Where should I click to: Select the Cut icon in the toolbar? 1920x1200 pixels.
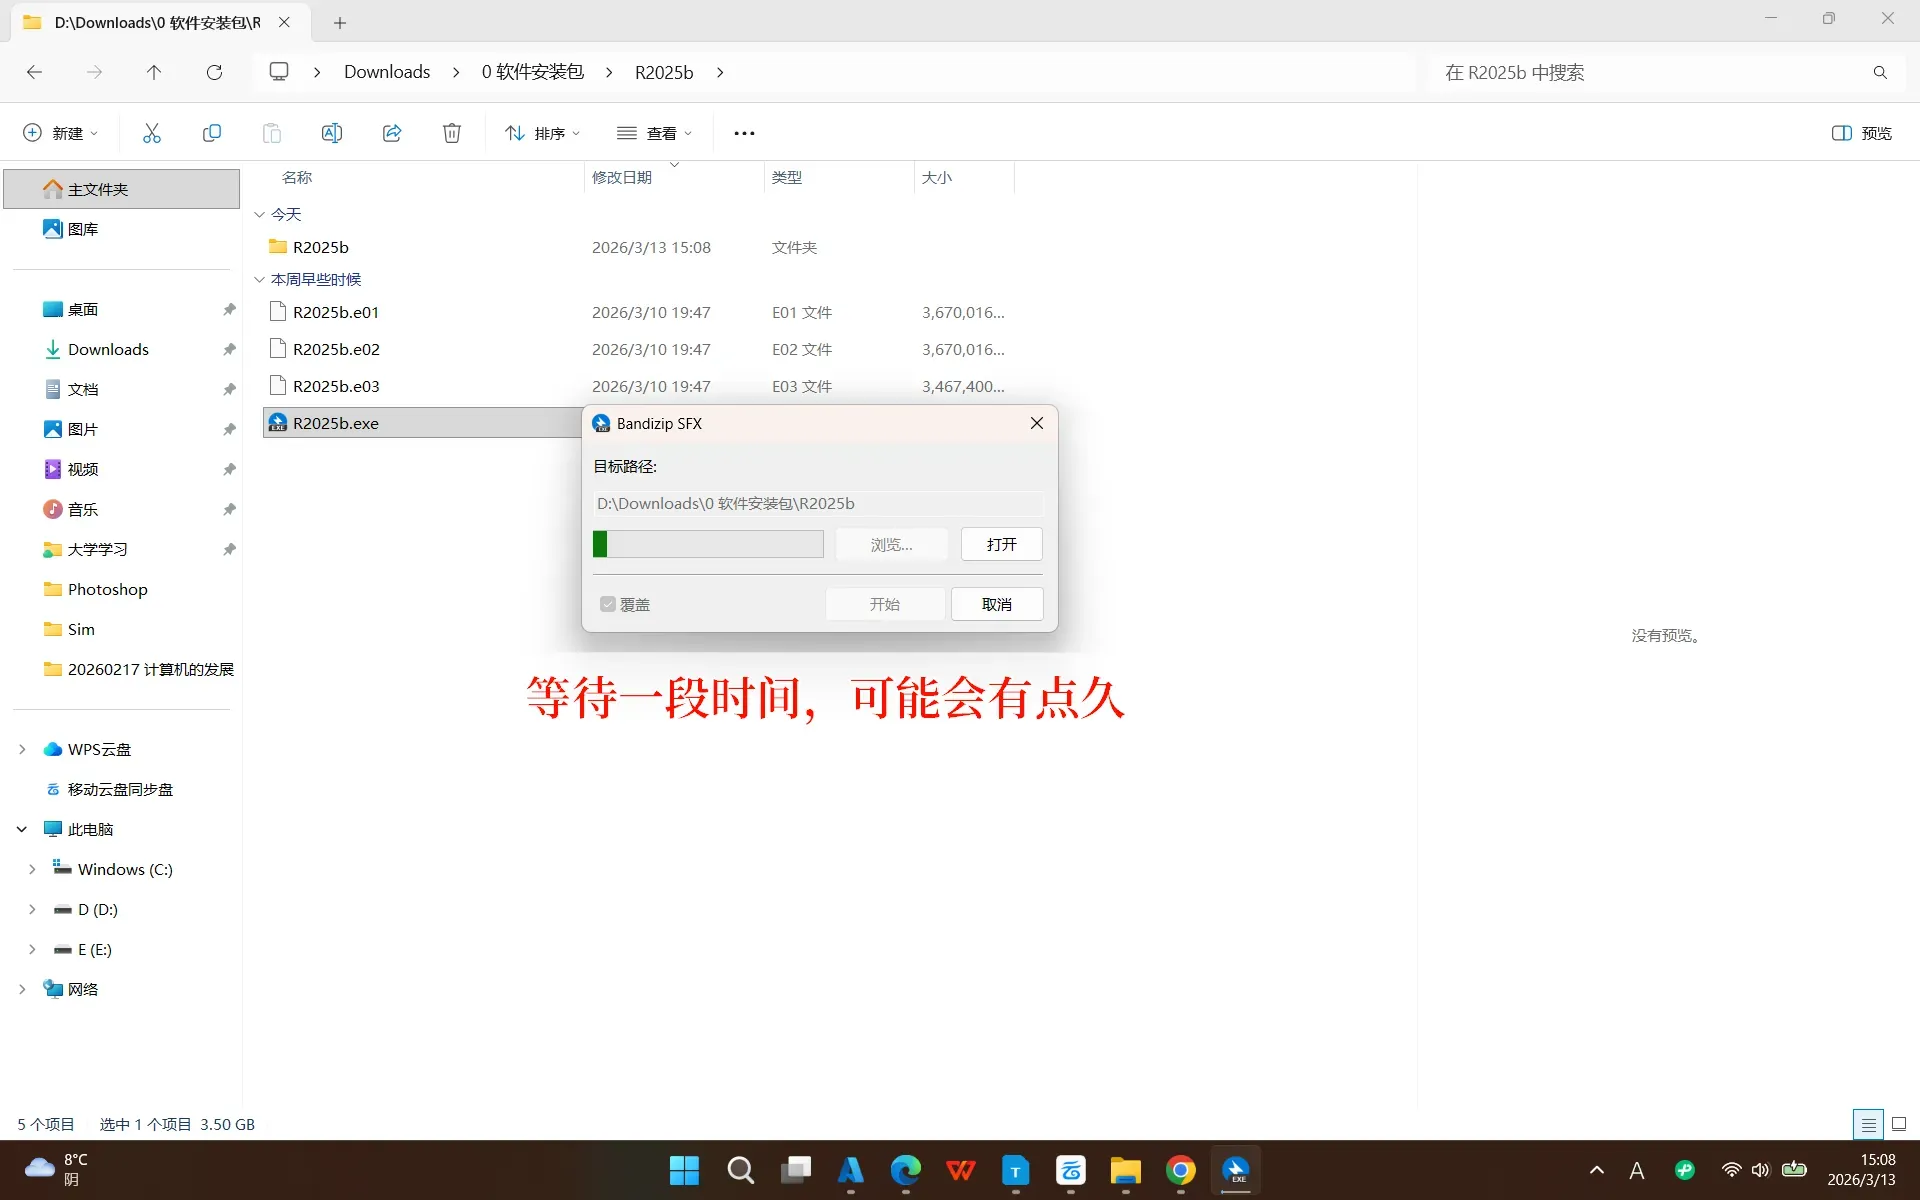[151, 132]
